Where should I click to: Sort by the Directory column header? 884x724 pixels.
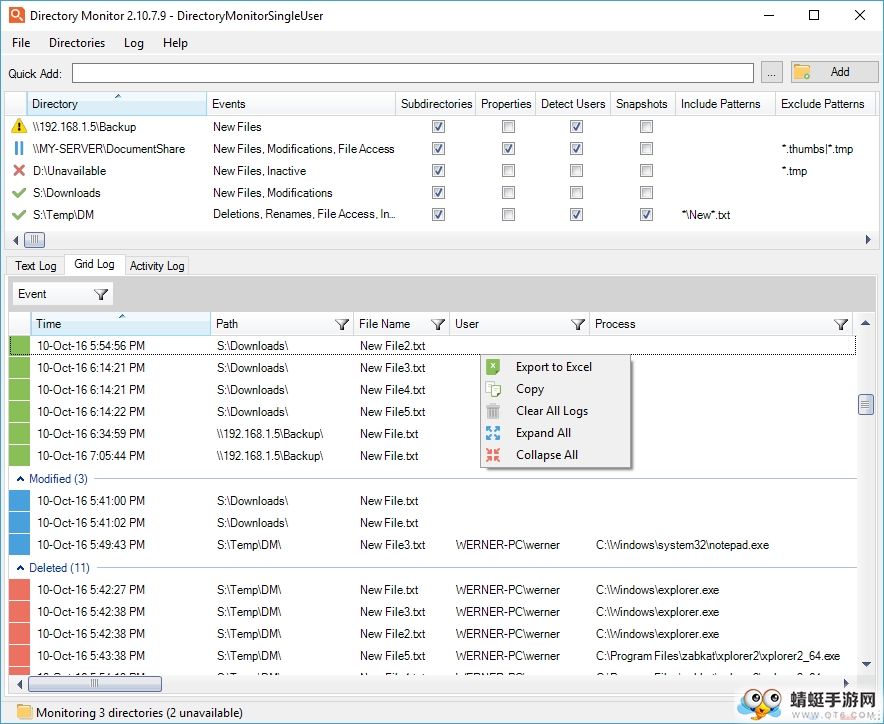click(x=117, y=104)
